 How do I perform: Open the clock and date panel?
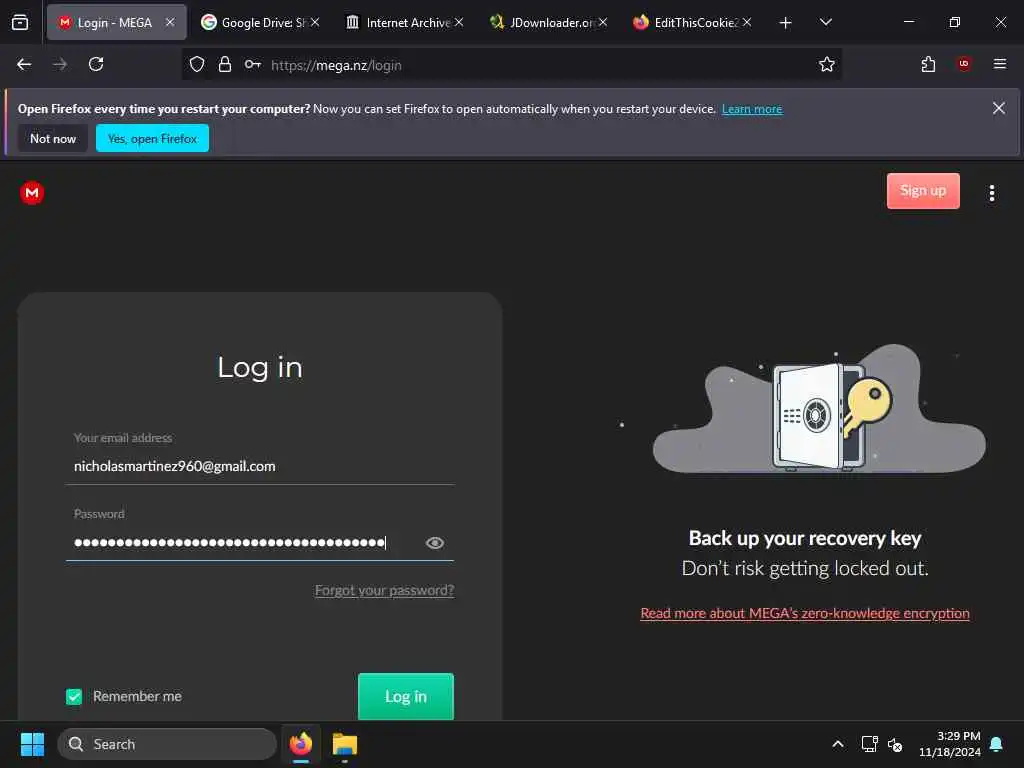coord(950,744)
